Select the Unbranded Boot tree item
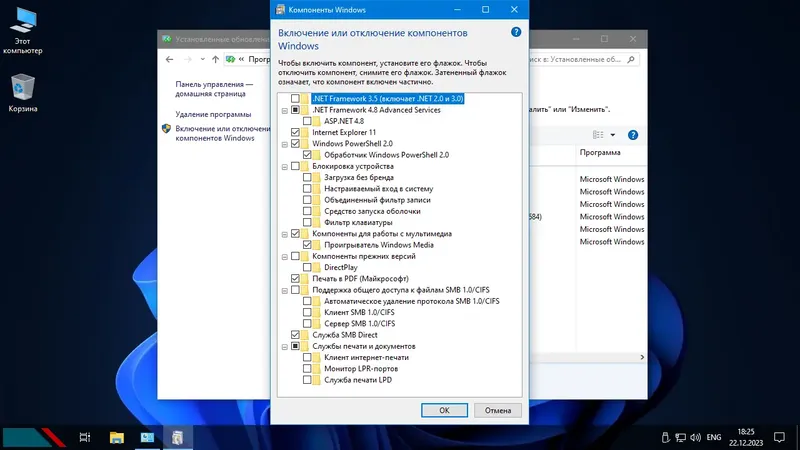Viewport: 800px width, 450px height. coord(359,177)
